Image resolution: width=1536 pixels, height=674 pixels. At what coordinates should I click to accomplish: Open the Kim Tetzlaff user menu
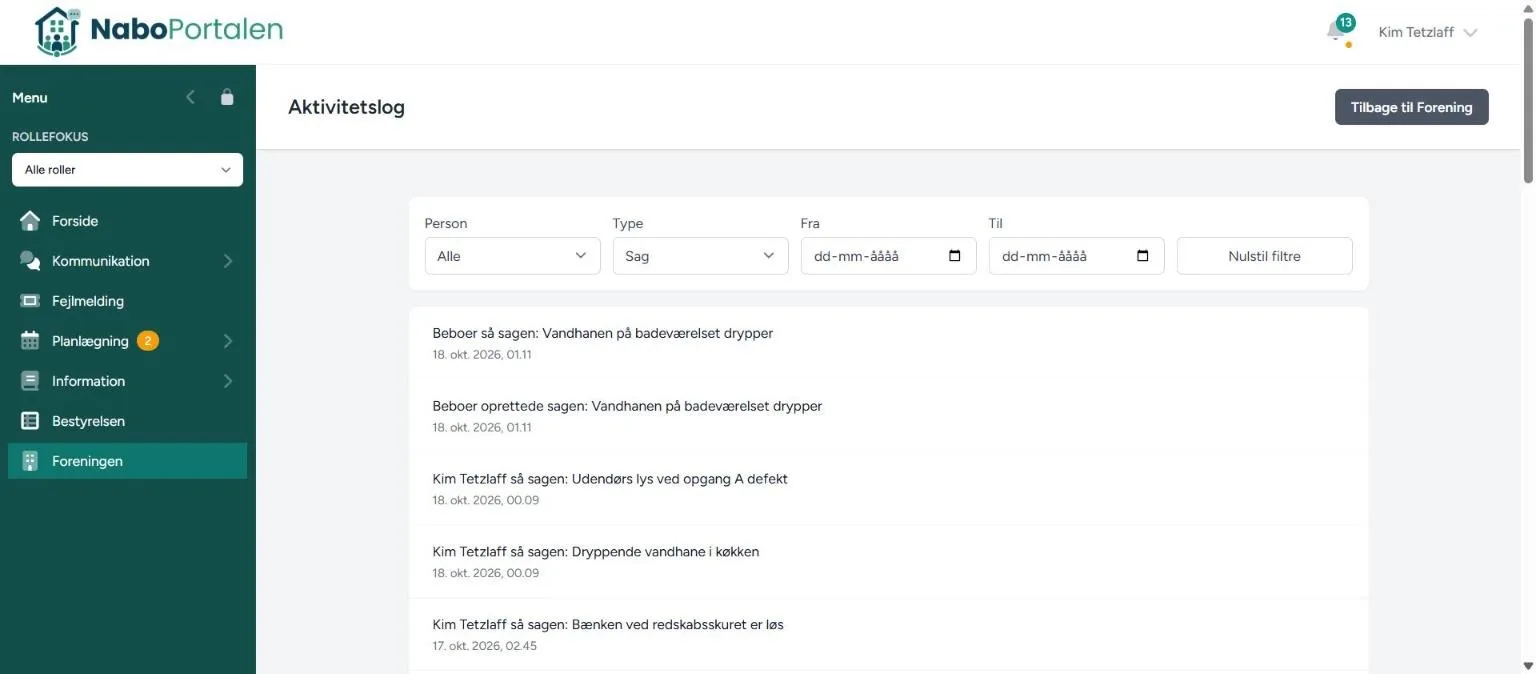(x=1428, y=32)
